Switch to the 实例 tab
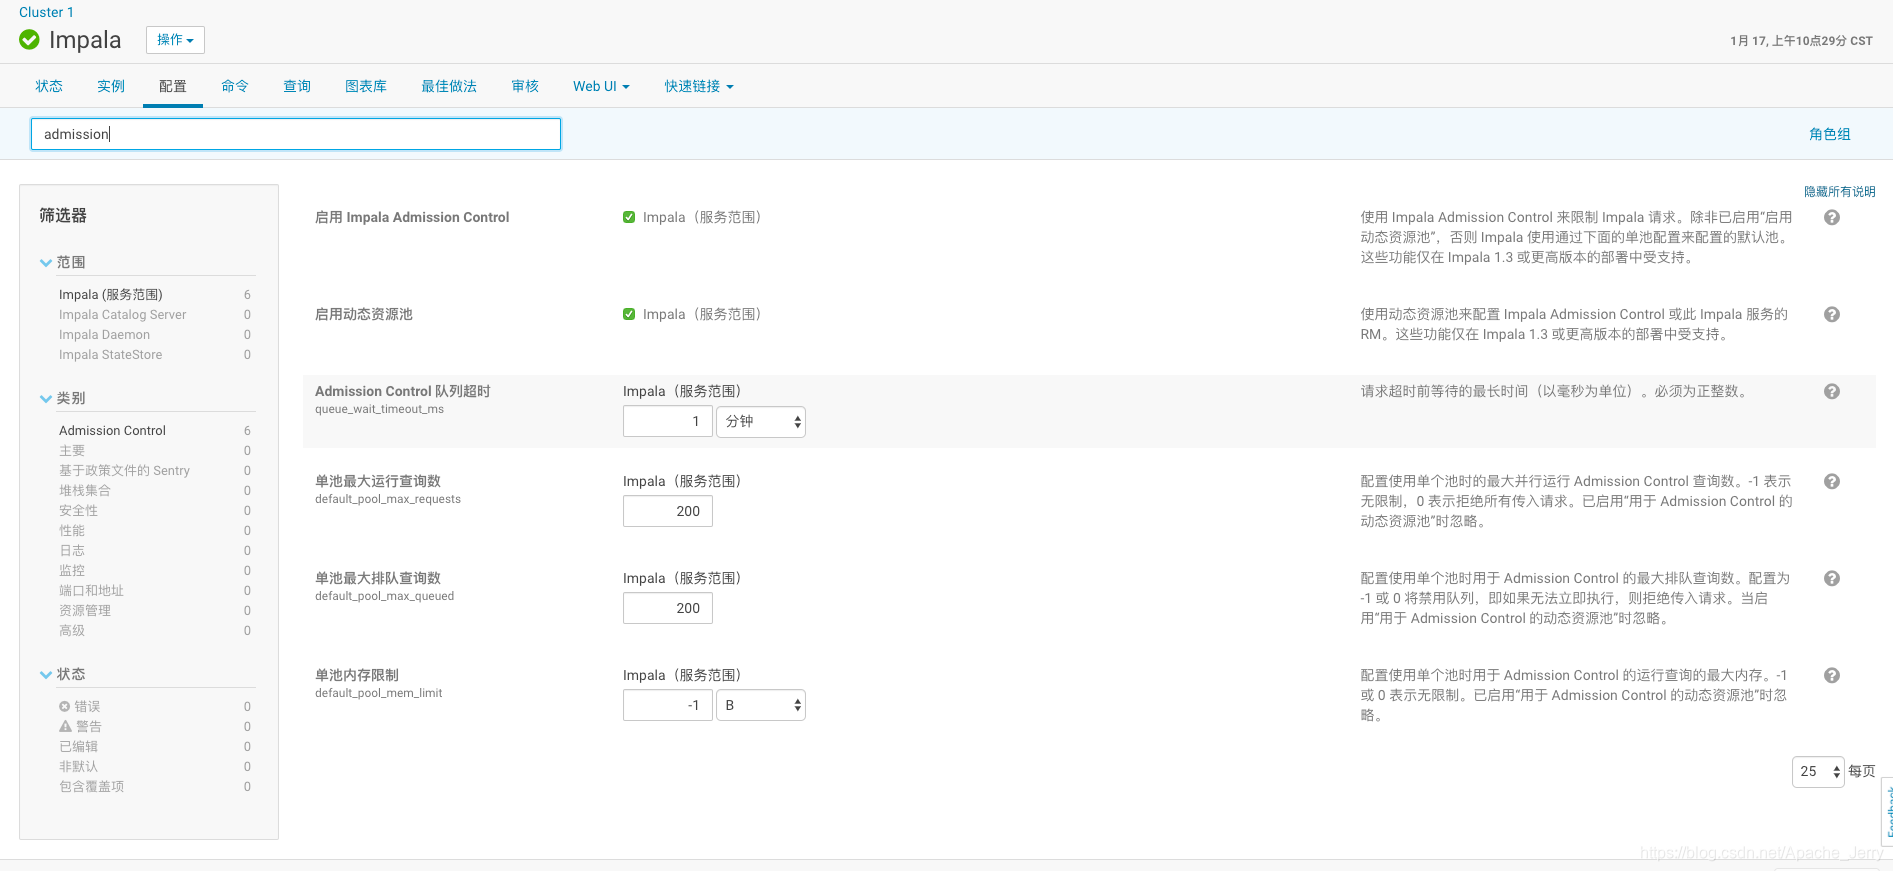1893x871 pixels. 111,86
